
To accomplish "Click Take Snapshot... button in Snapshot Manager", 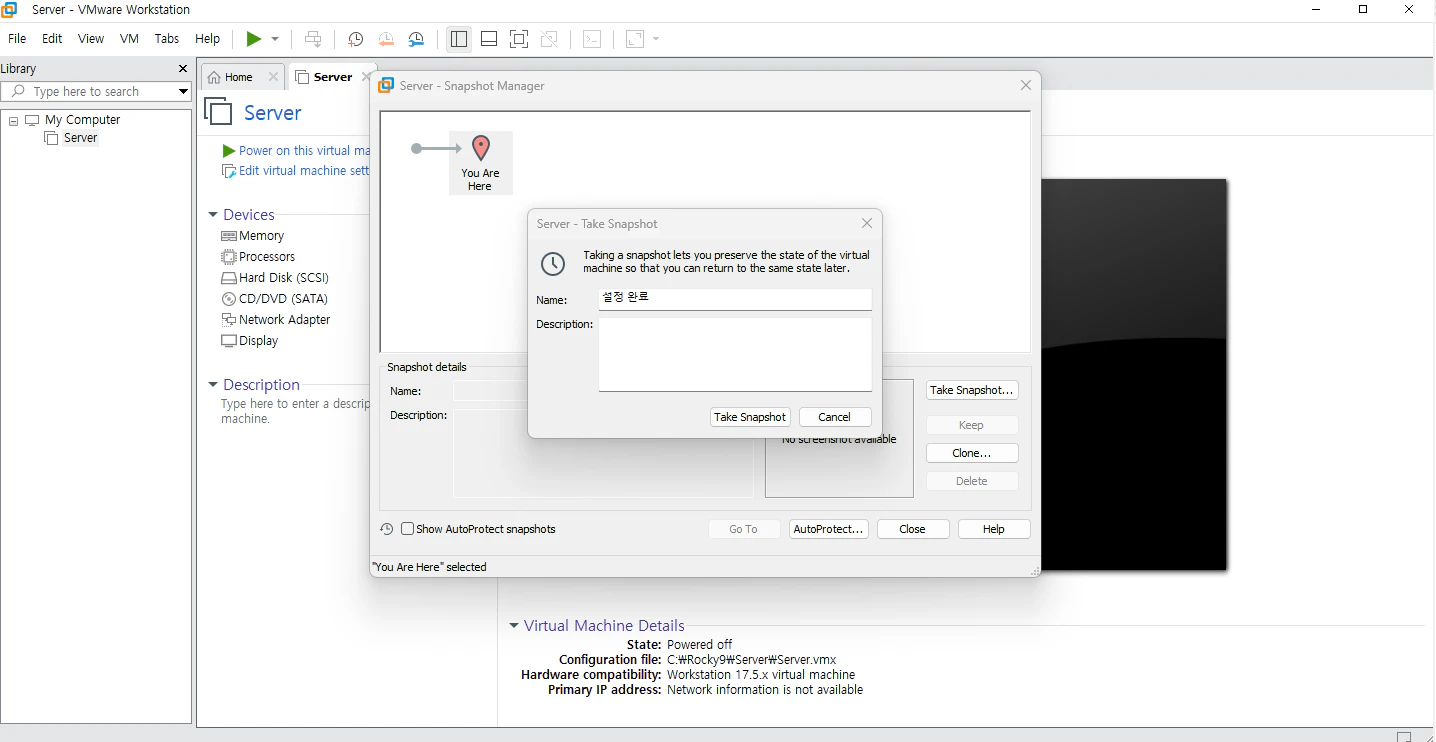I will [972, 390].
